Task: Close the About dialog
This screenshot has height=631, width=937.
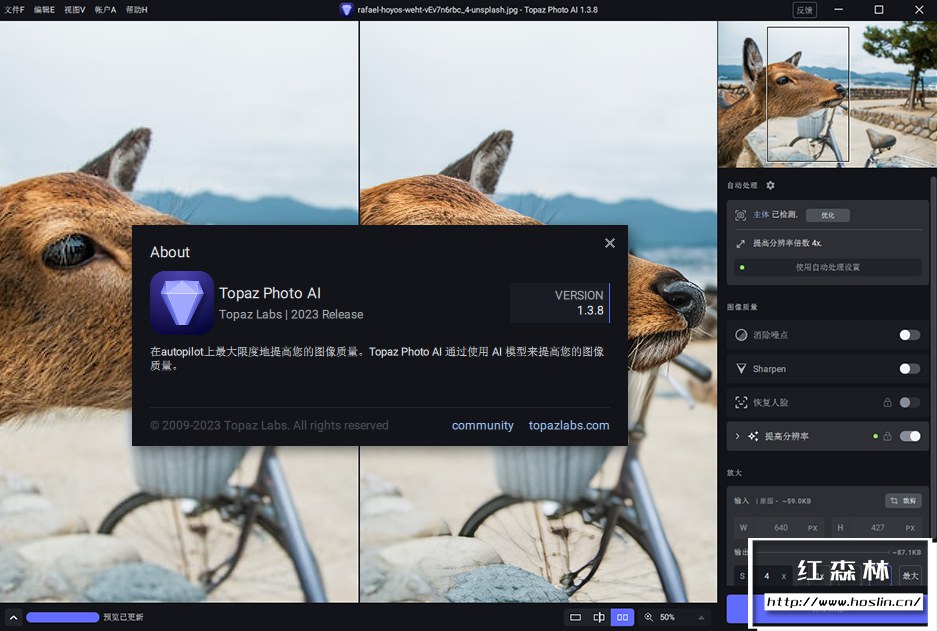Action: [x=610, y=243]
